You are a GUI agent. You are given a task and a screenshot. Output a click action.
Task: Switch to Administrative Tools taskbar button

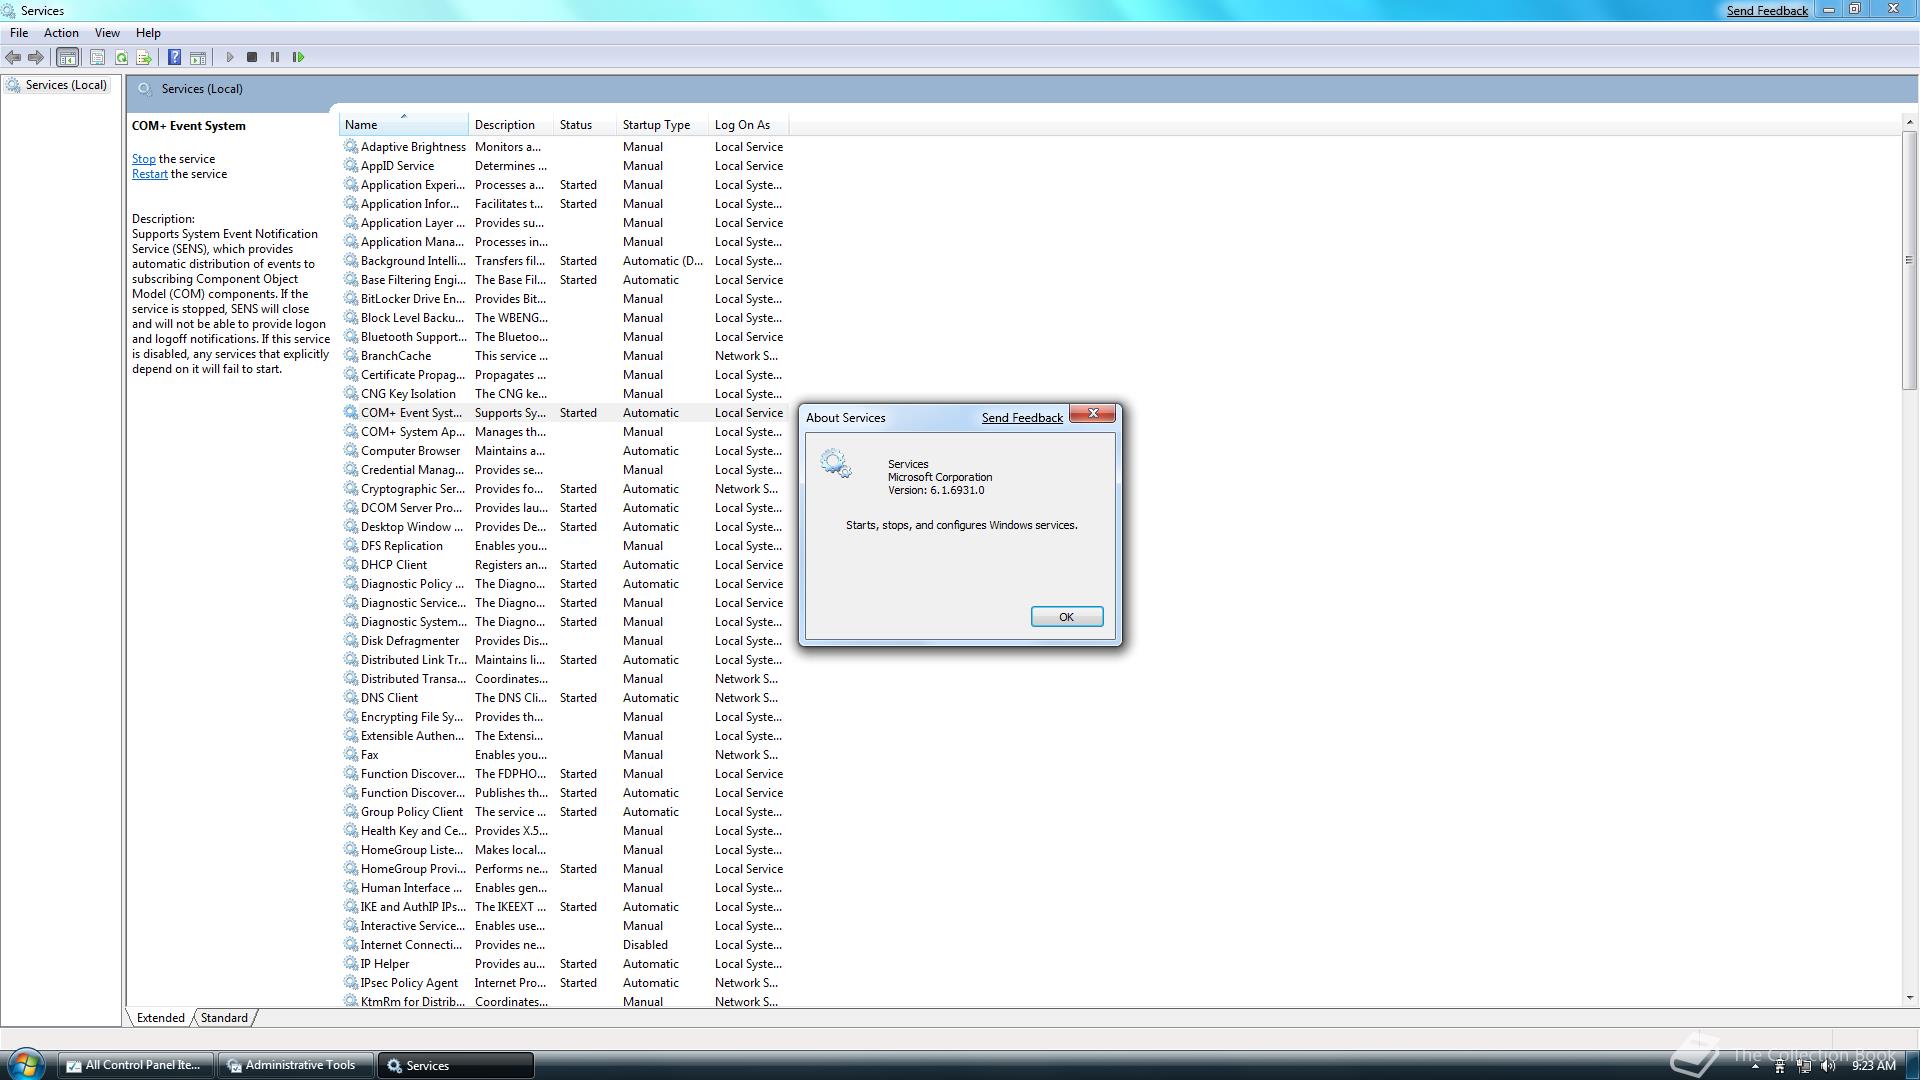click(x=295, y=1065)
